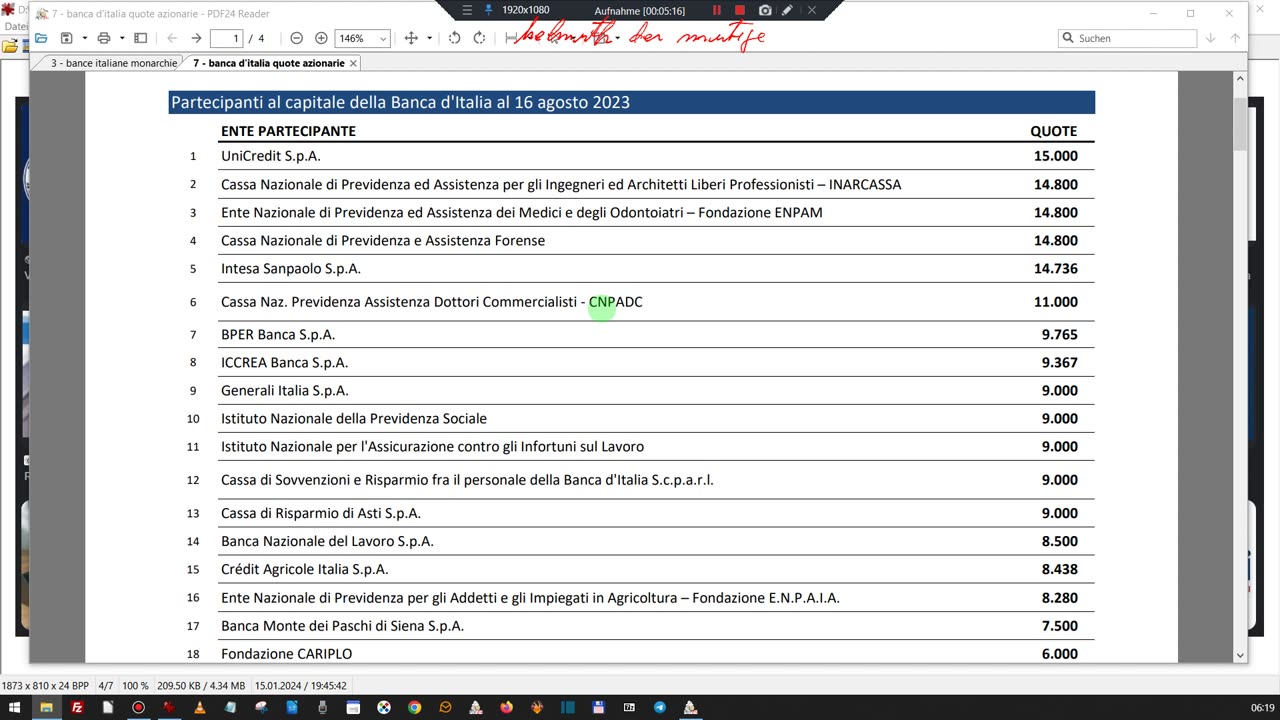Click the 'UniCredit S.p.A.' row text

point(270,156)
